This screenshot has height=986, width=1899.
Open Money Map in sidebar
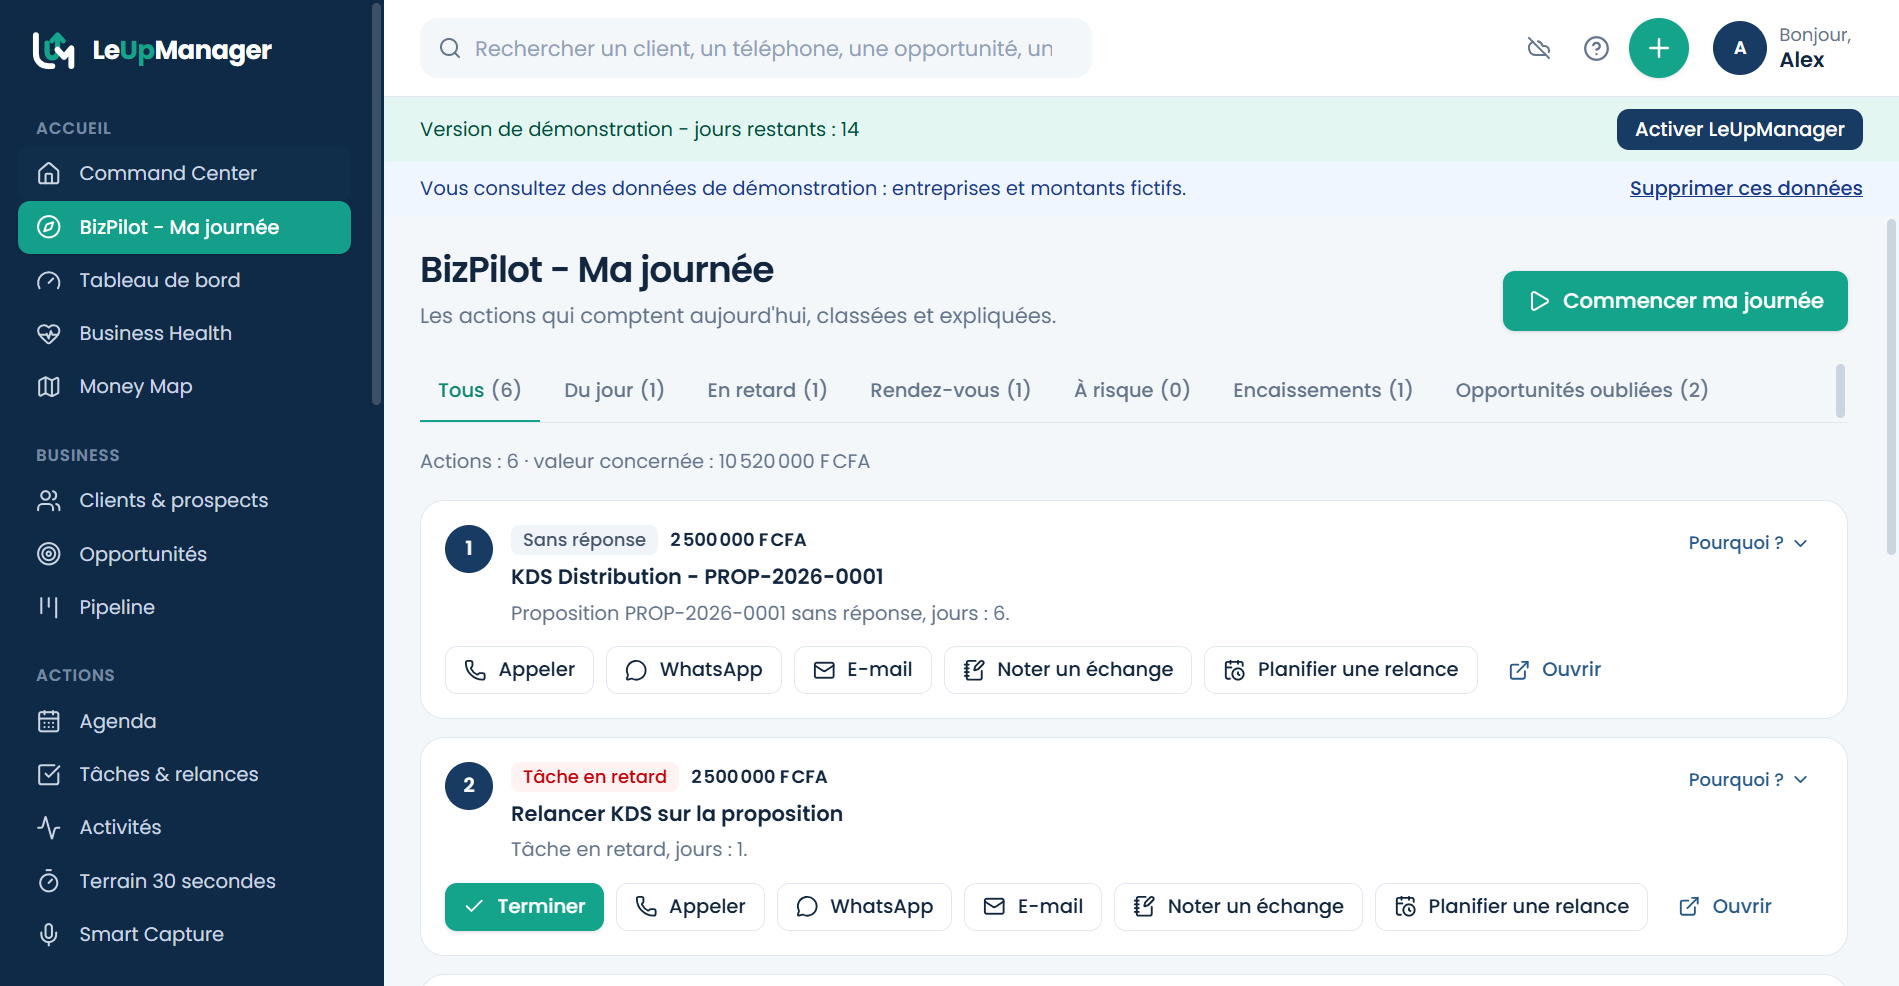[184, 386]
